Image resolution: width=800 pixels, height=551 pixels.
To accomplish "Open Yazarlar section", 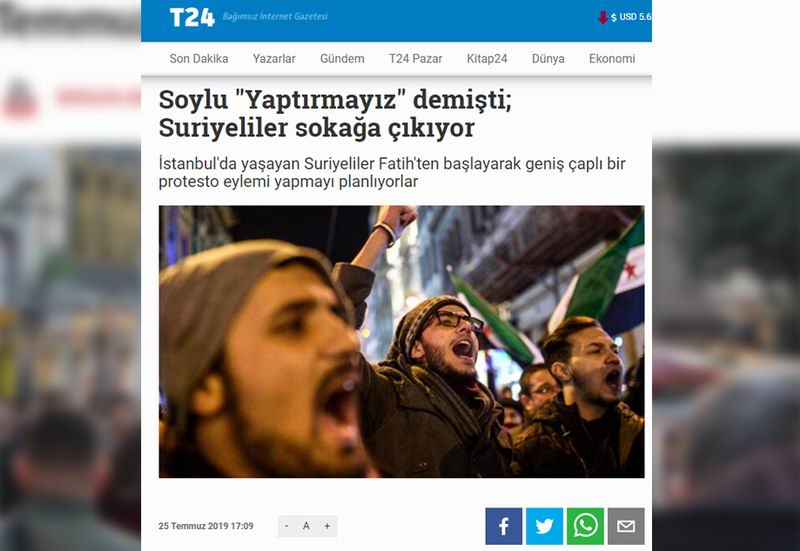I will tap(274, 59).
